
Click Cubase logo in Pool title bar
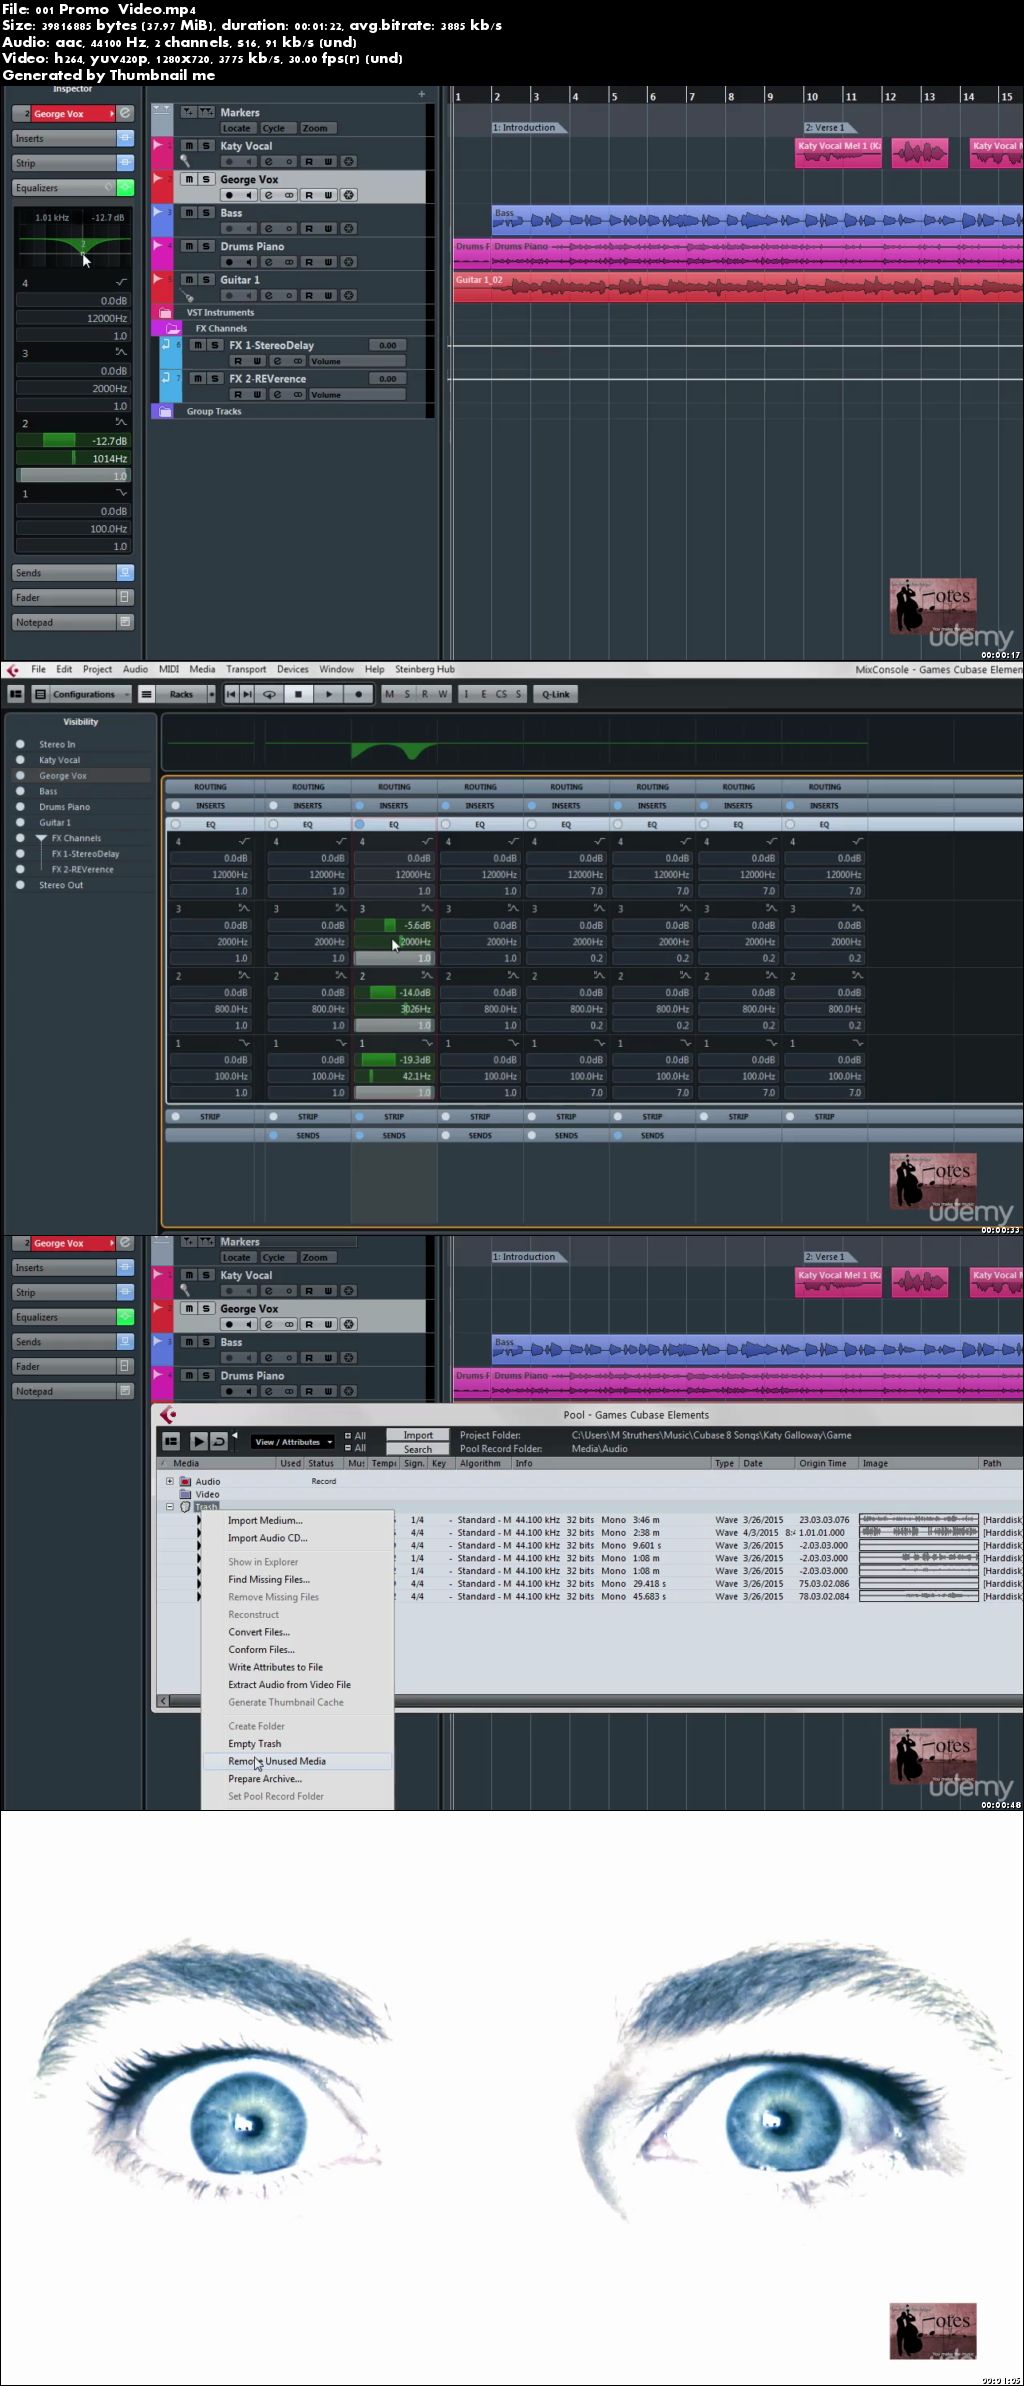168,1414
